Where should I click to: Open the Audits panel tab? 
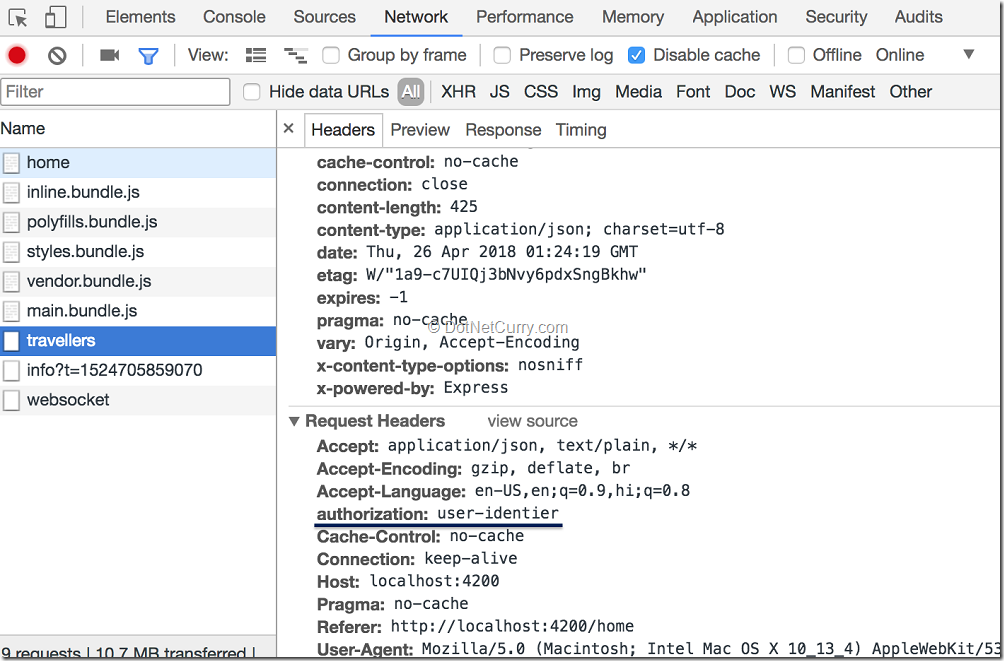click(919, 17)
